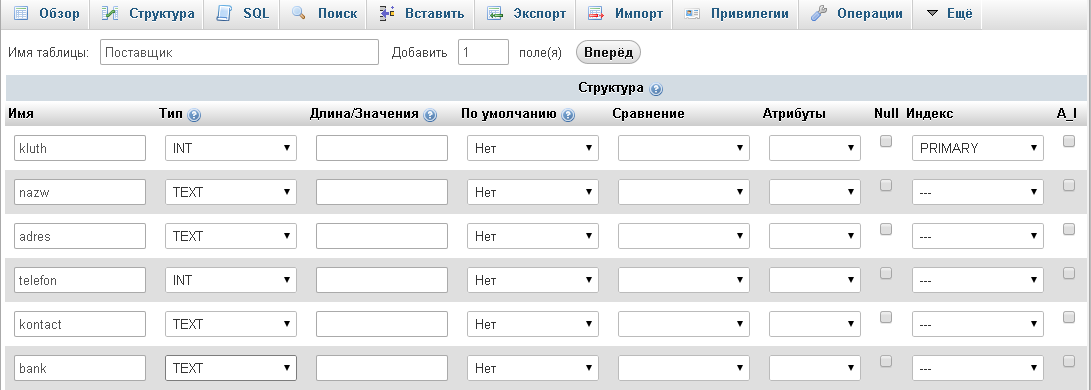Click the Импорт tab icon

click(x=596, y=14)
